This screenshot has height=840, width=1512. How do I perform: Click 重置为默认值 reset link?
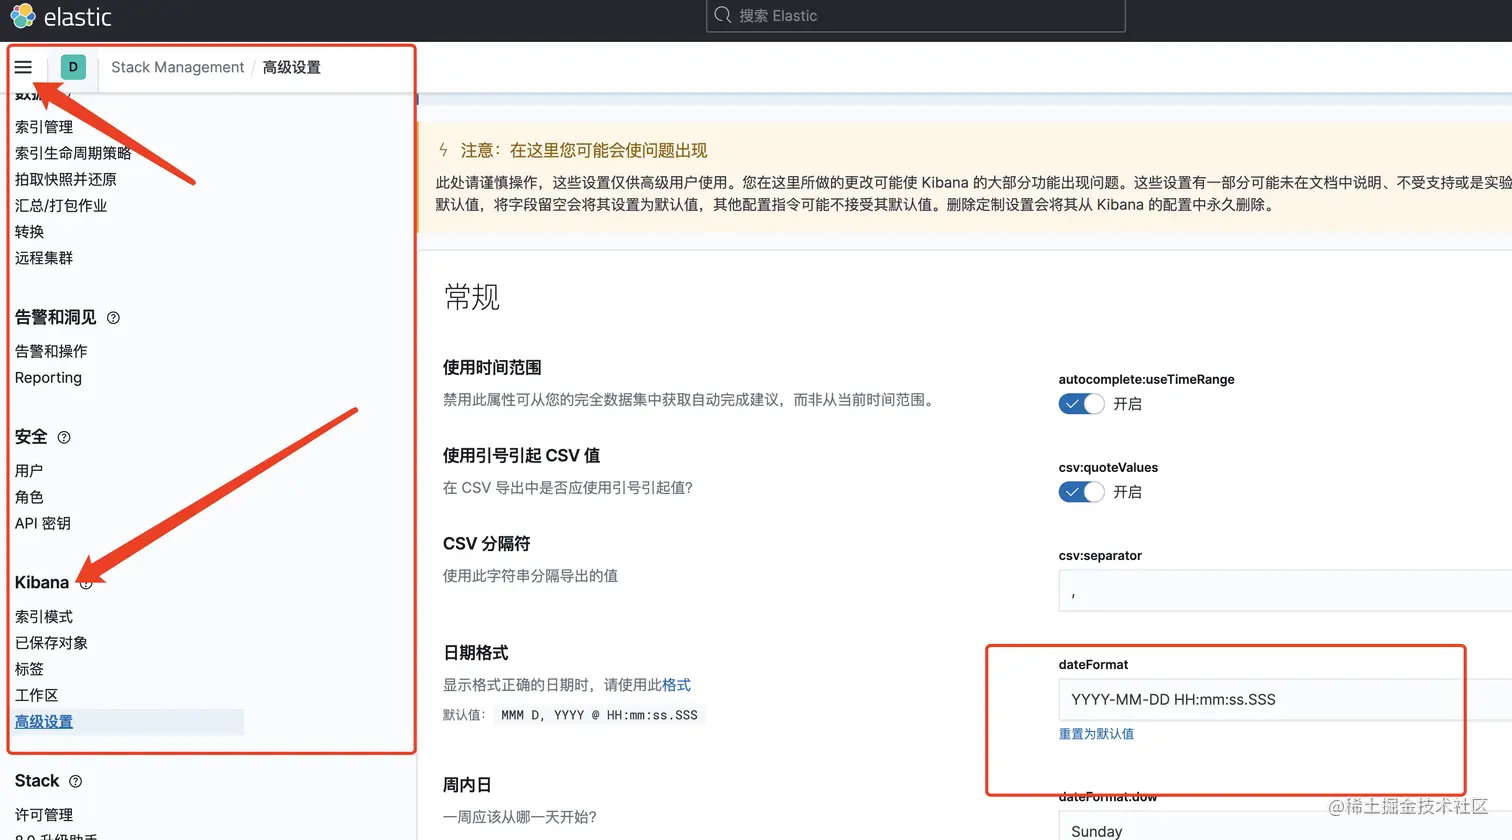click(1096, 734)
